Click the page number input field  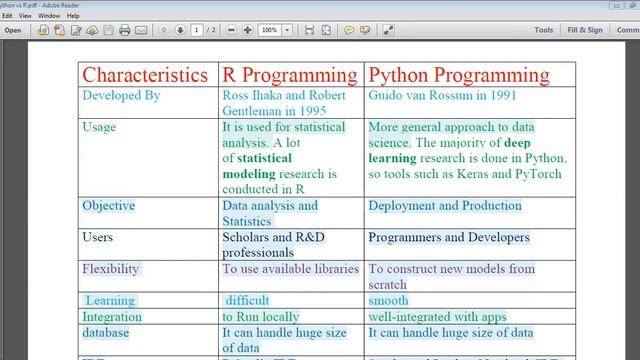pyautogui.click(x=197, y=30)
